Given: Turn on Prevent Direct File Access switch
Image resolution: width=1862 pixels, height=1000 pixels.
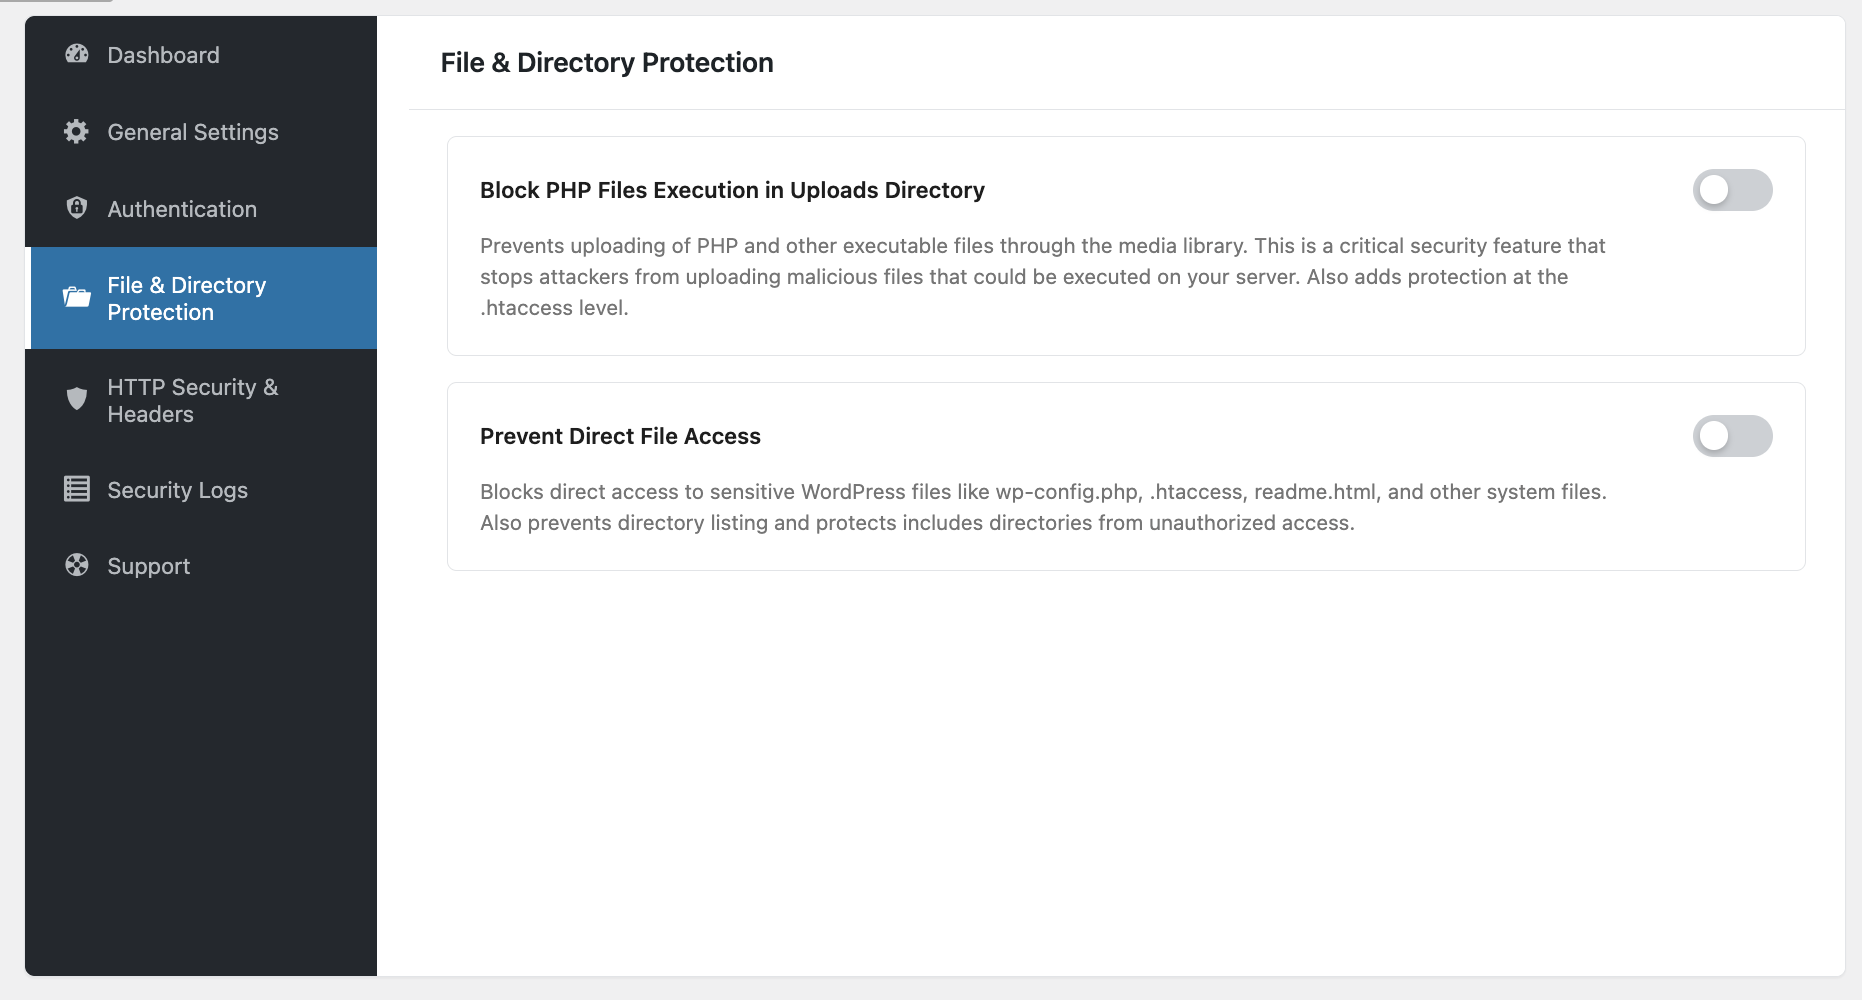Looking at the screenshot, I should click(x=1732, y=436).
